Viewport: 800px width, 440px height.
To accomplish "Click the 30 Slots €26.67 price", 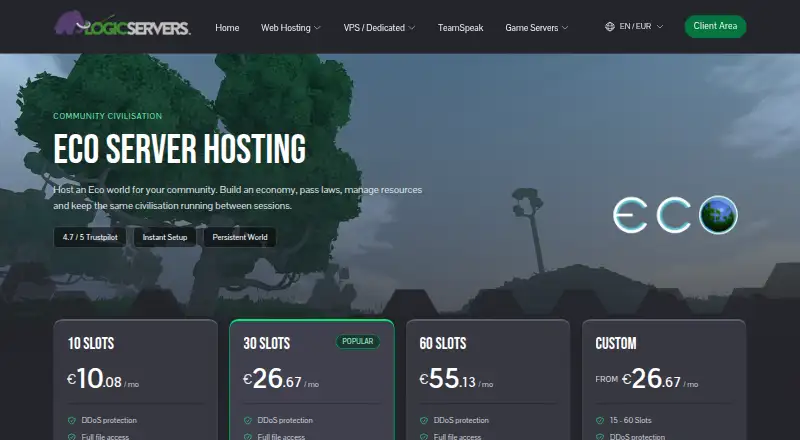I will 281,379.
